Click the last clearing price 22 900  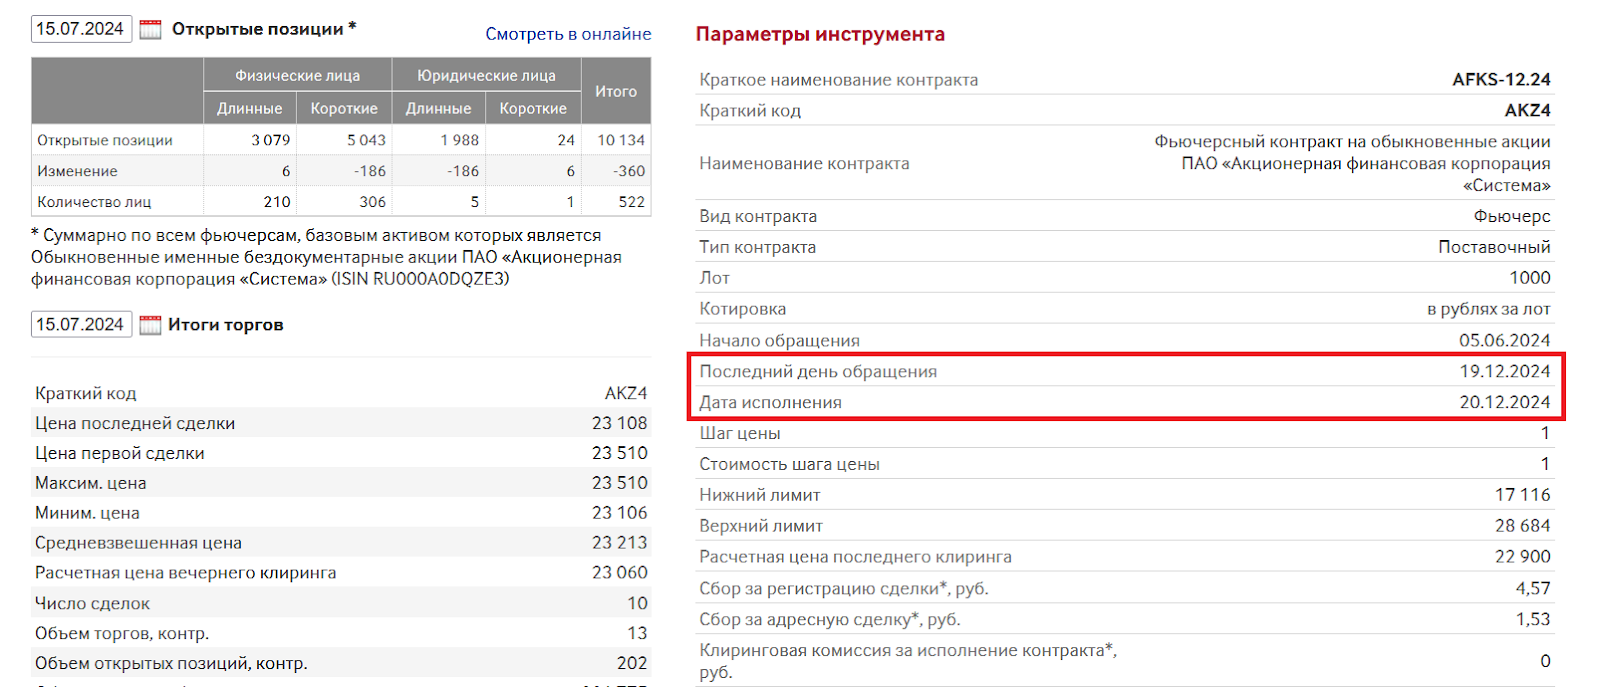[1522, 557]
